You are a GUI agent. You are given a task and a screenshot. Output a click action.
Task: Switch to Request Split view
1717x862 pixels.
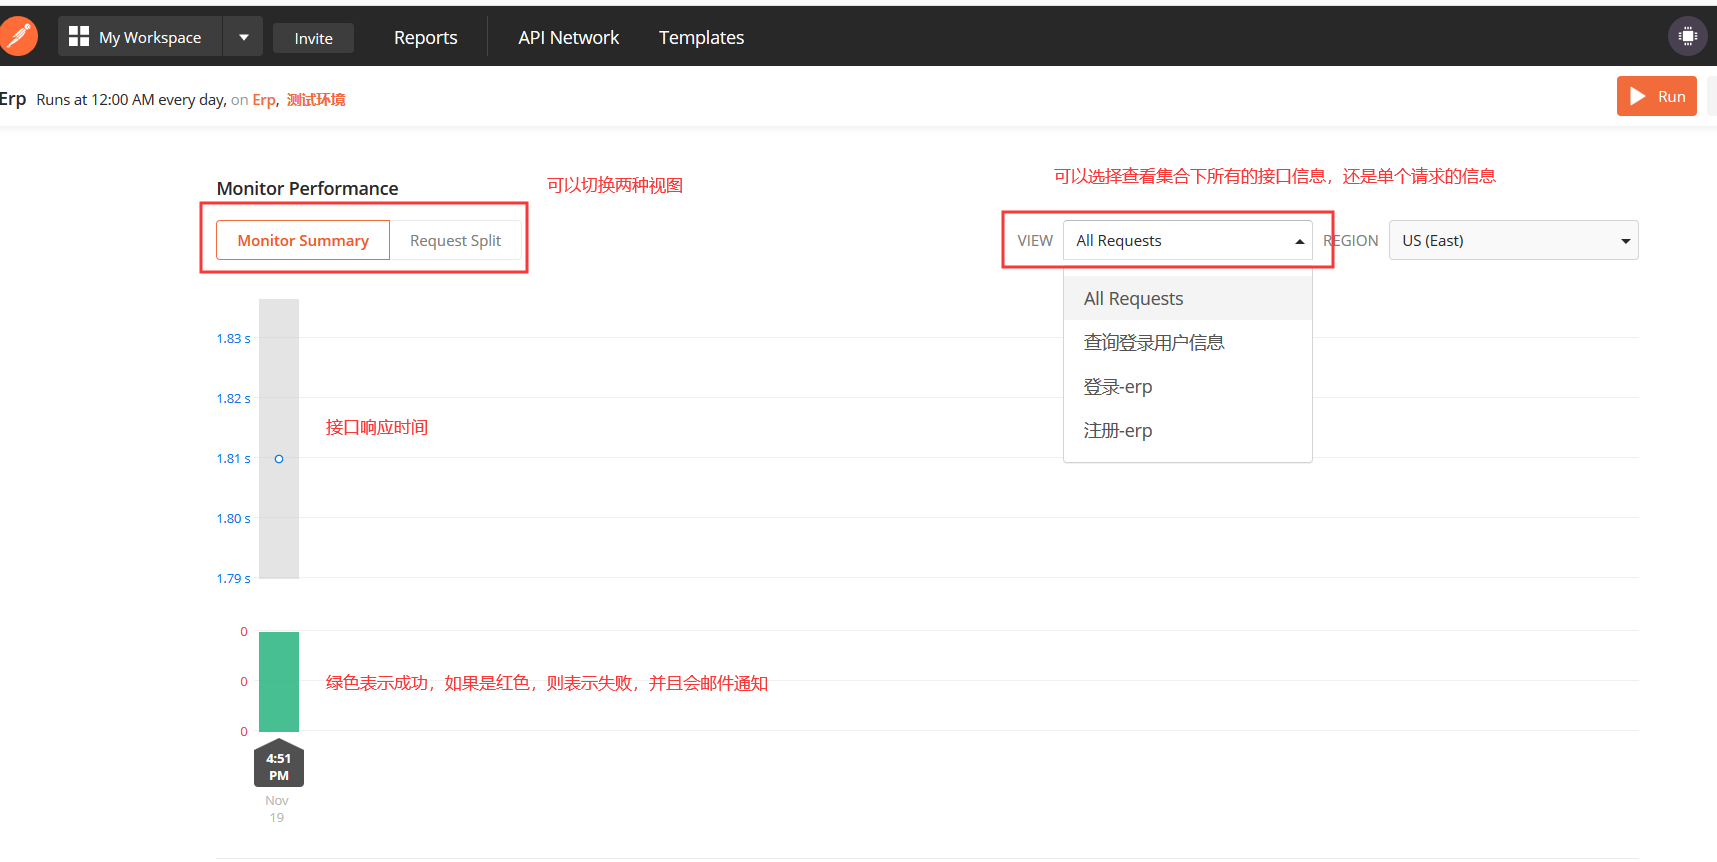coord(455,241)
